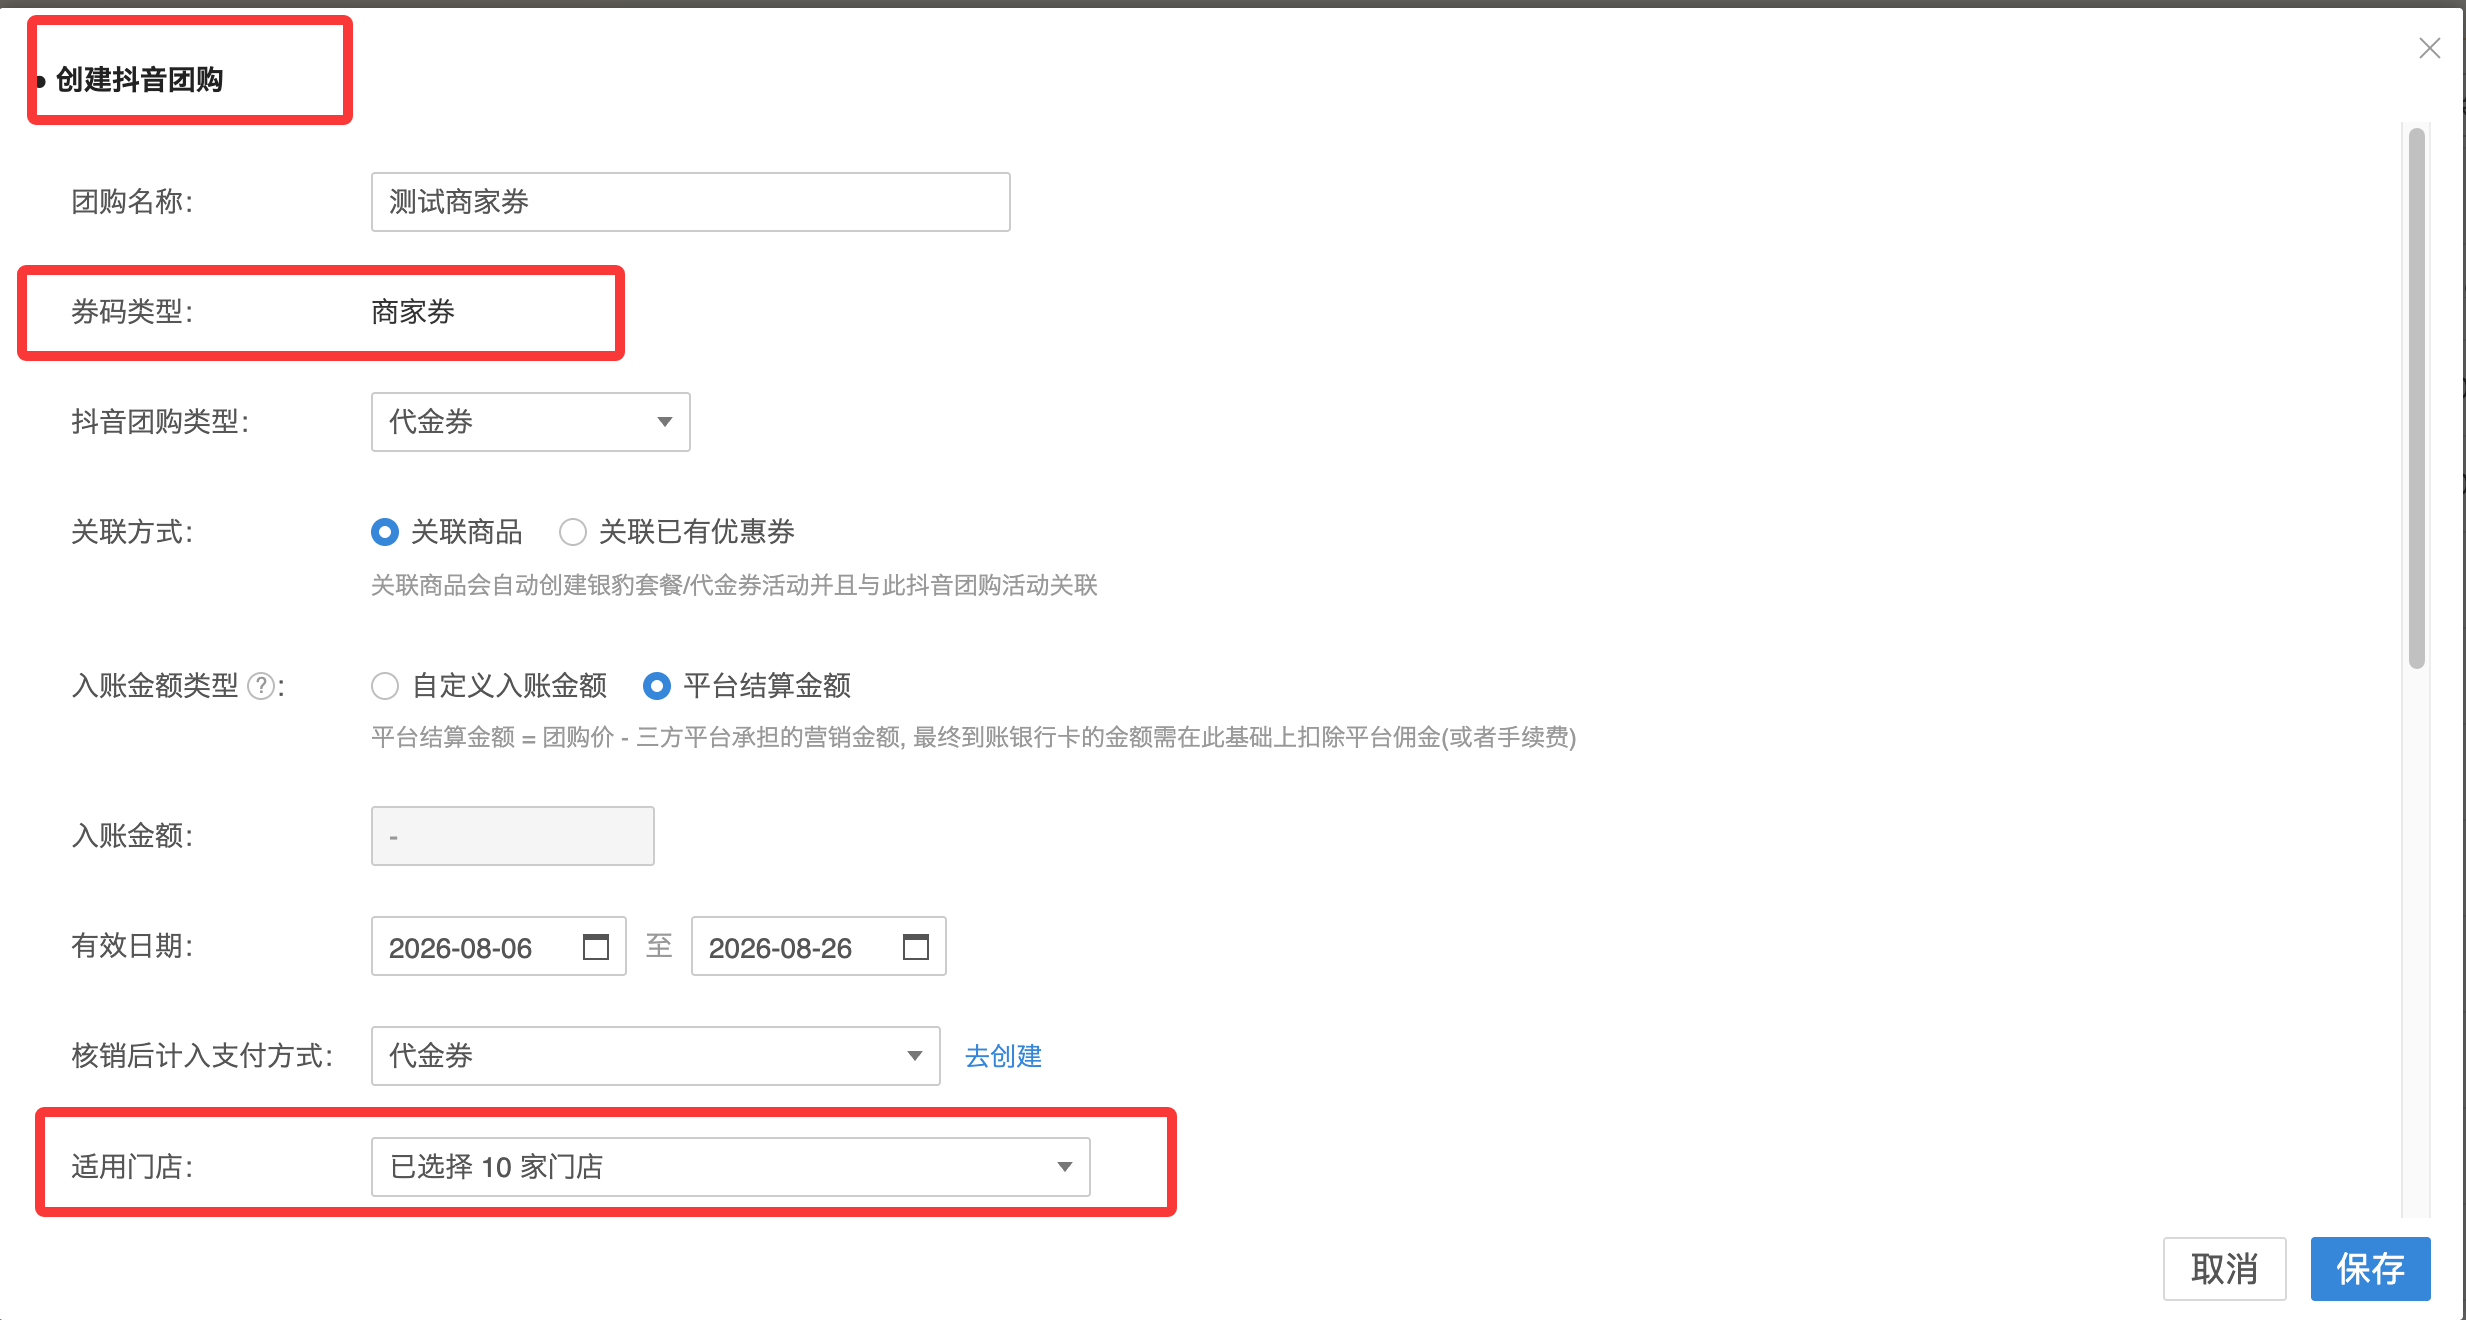
Task: Click the 去创建 link
Action: (x=1003, y=1056)
